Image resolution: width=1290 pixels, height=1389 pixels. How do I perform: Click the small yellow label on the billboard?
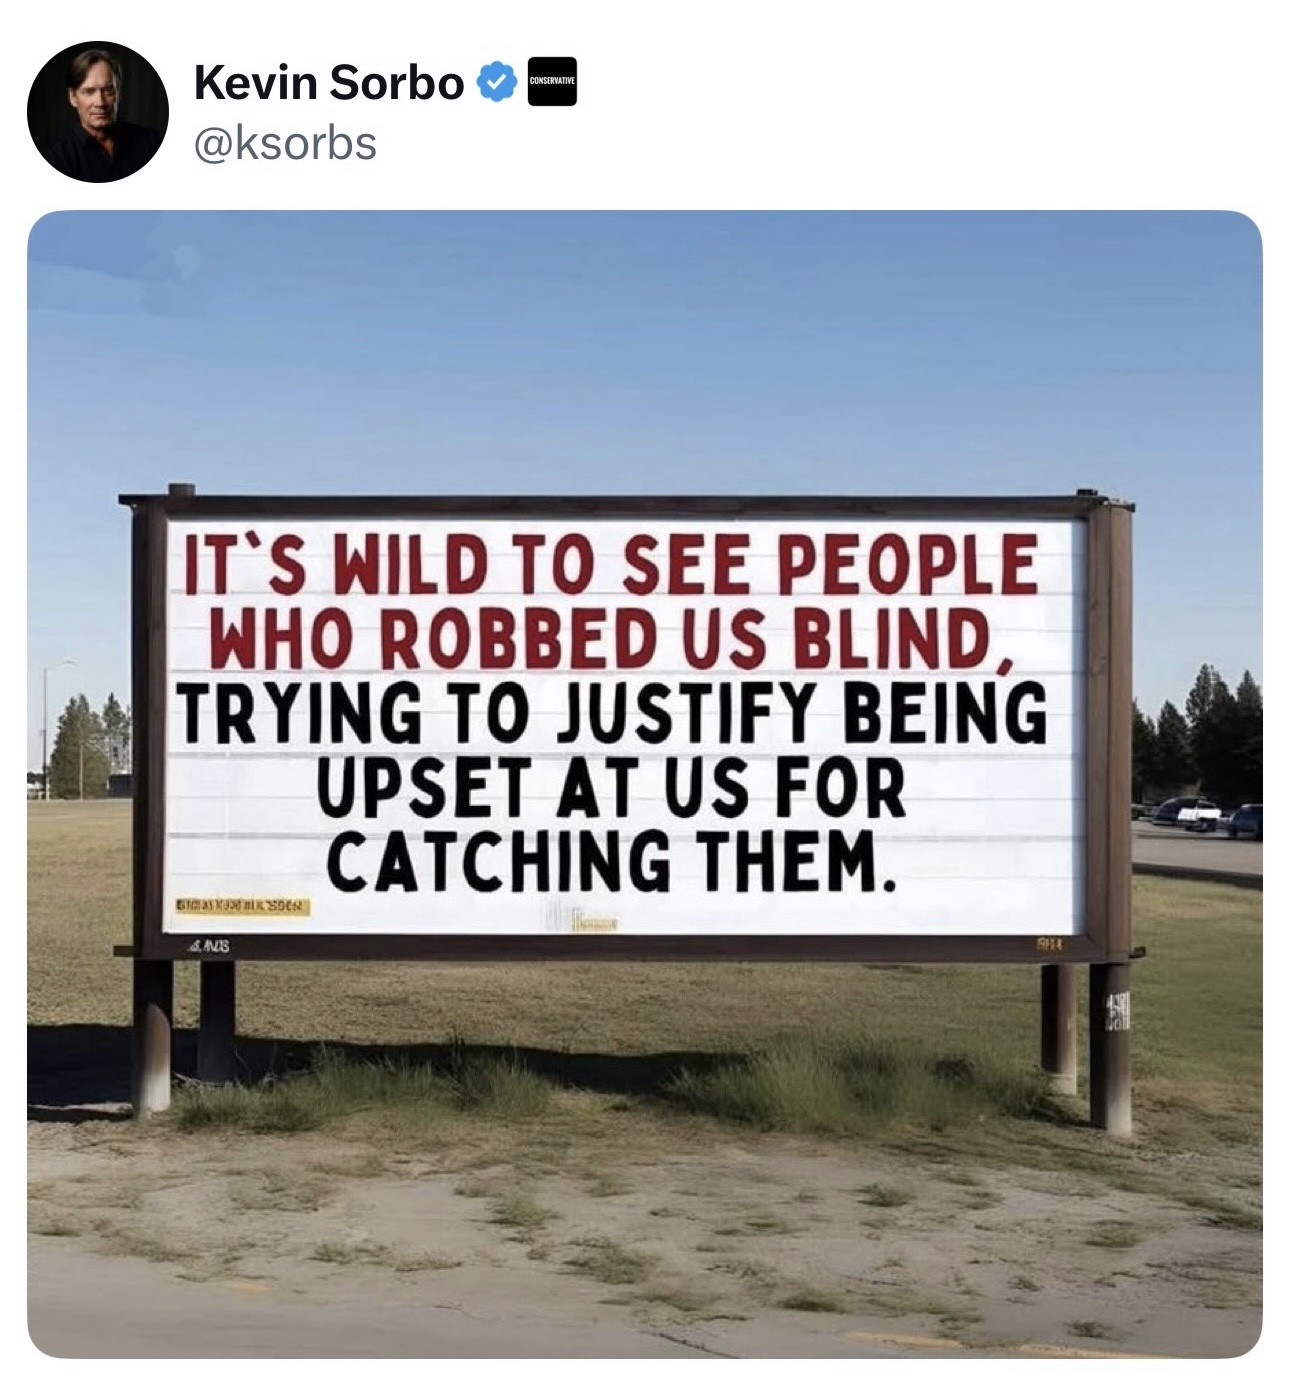coord(244,907)
